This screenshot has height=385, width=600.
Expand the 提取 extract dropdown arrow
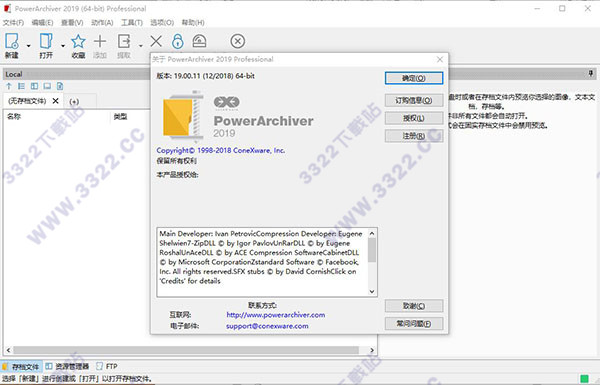pos(140,46)
